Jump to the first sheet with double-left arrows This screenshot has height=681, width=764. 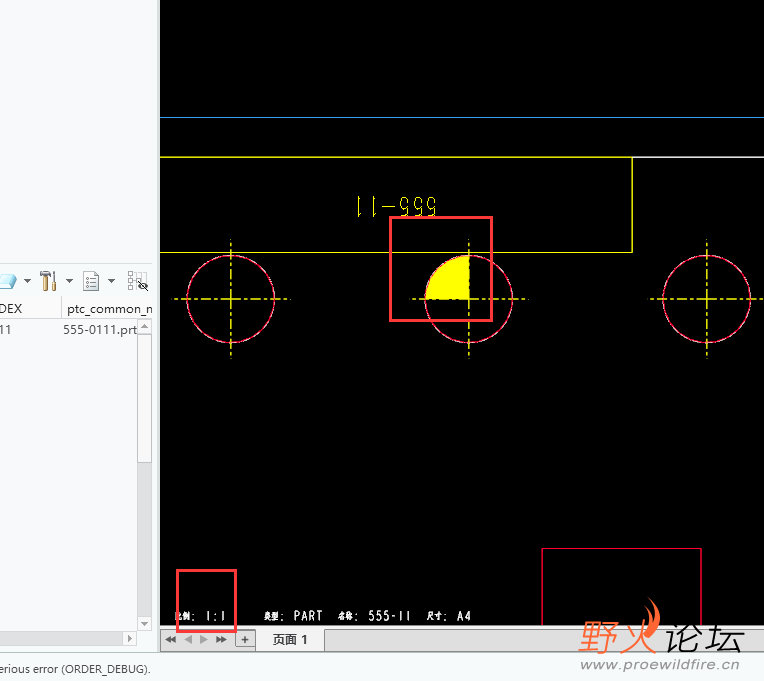coord(171,639)
